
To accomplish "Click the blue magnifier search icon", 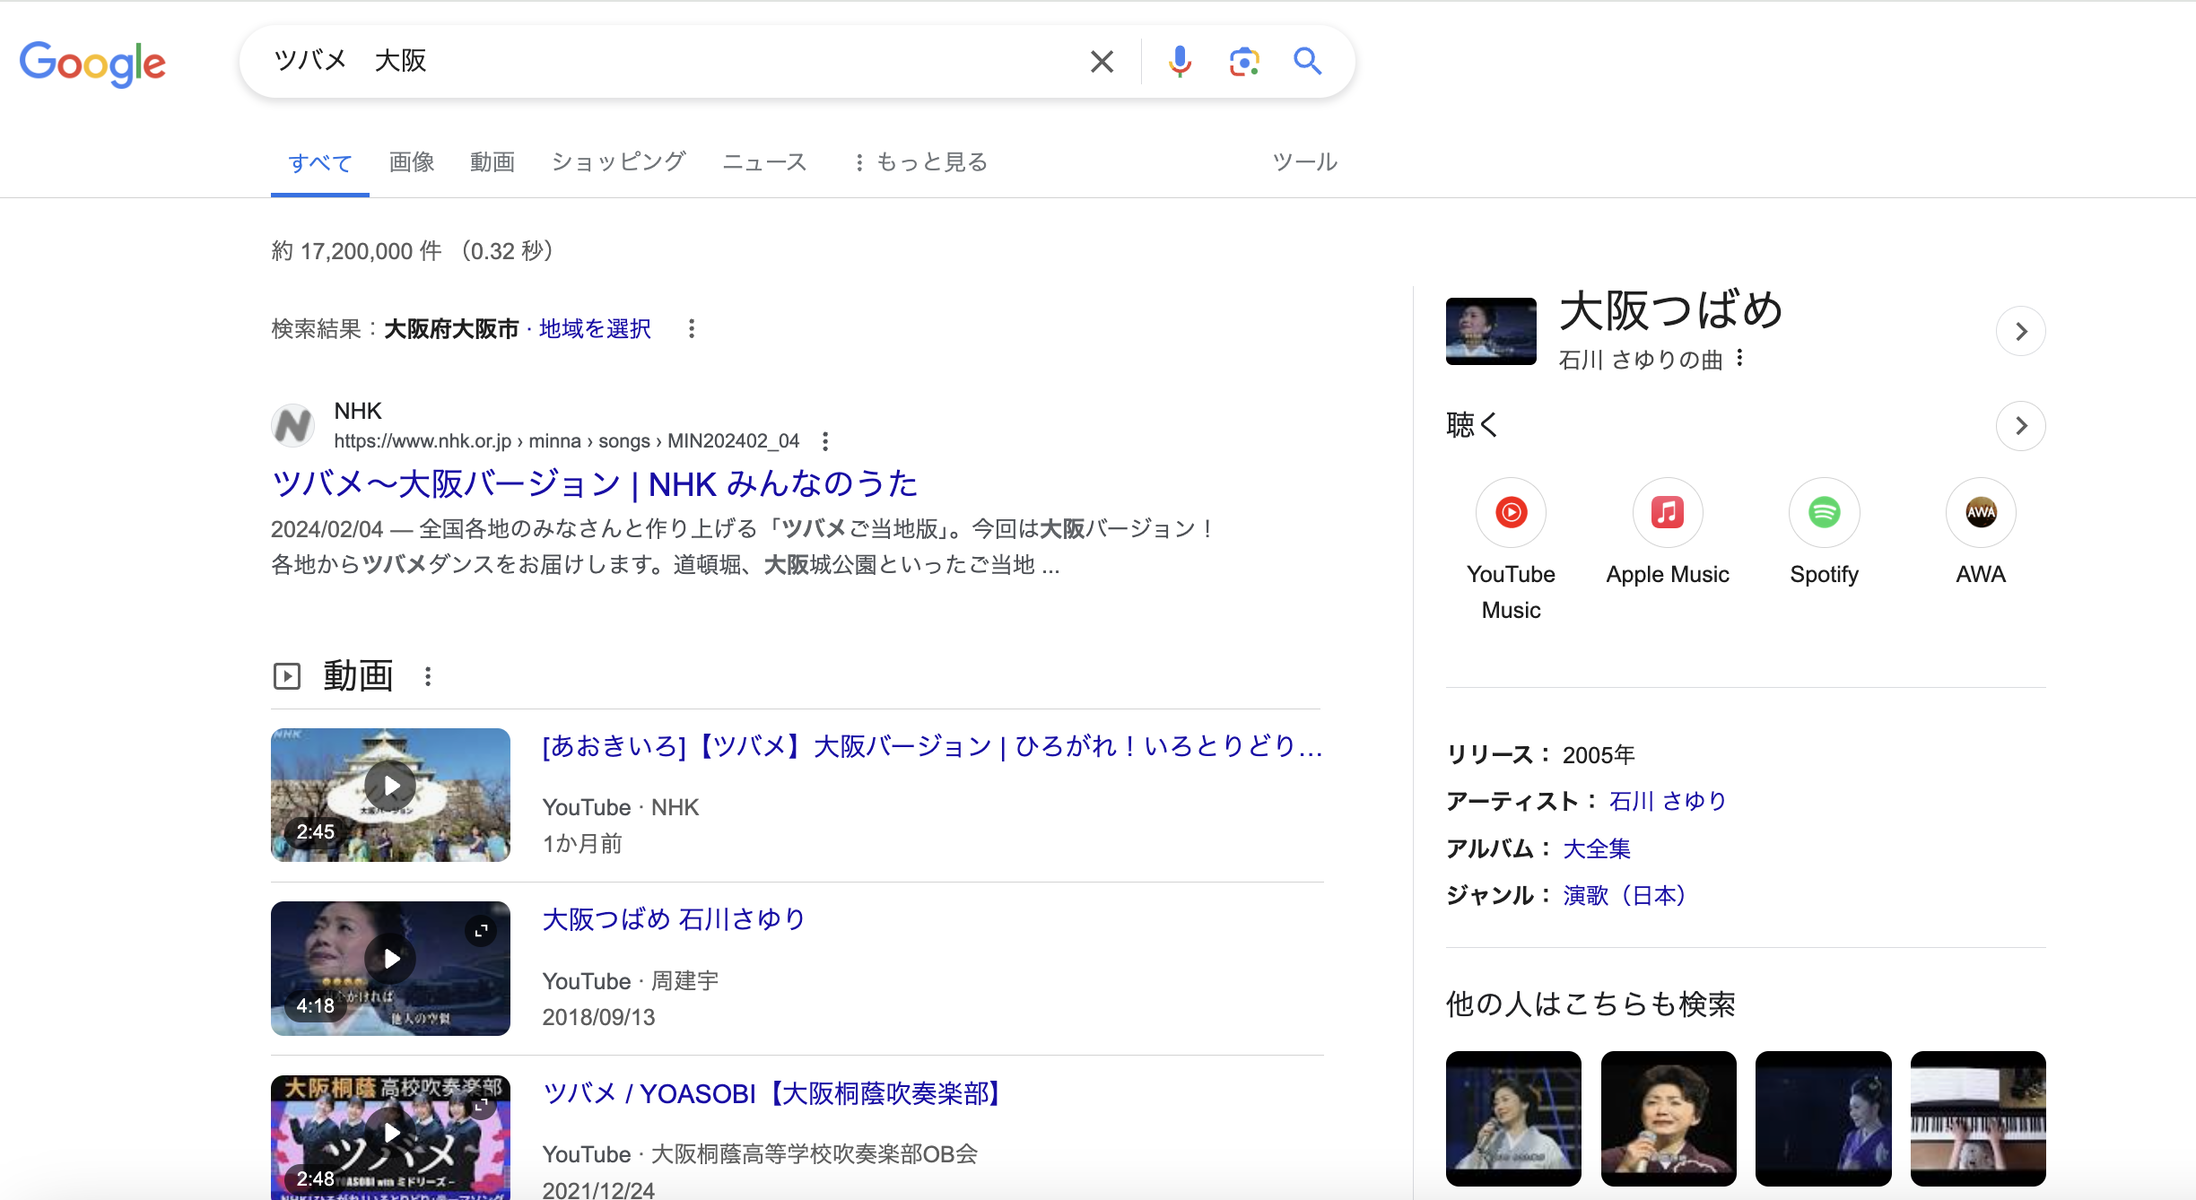I will pos(1307,61).
